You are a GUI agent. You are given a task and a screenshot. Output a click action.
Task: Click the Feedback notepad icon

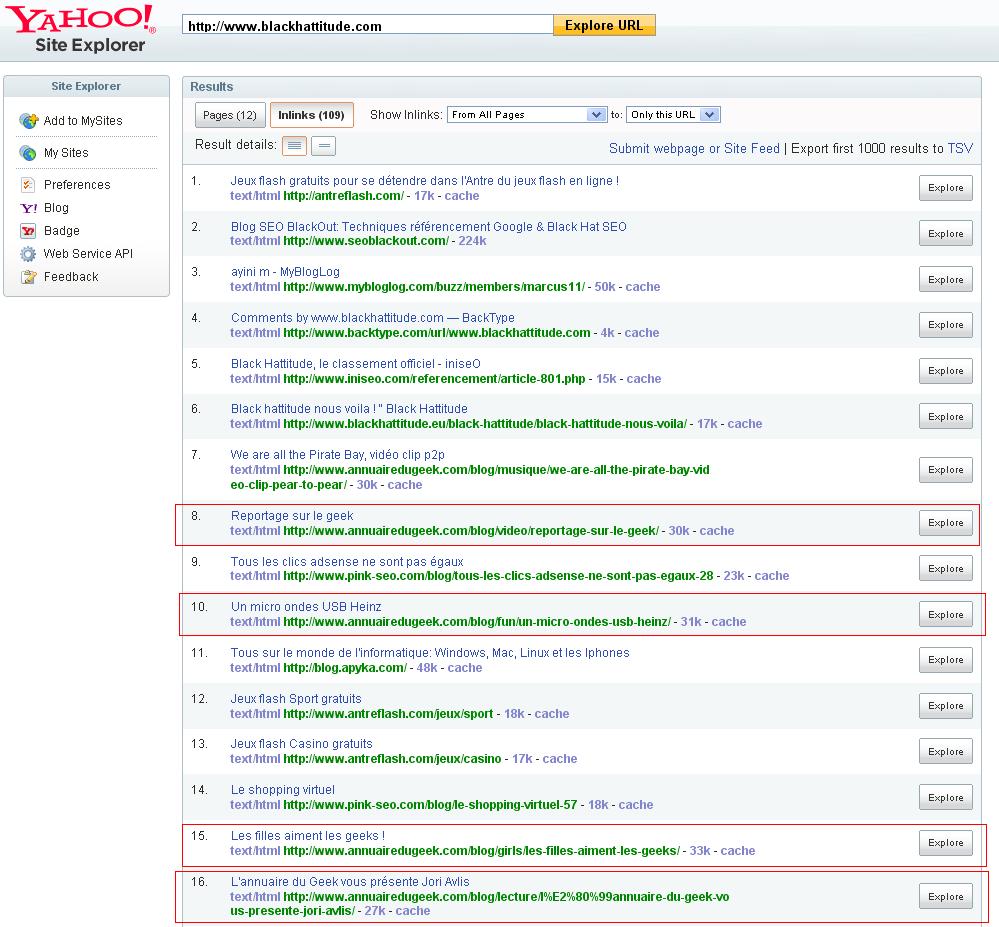[28, 277]
